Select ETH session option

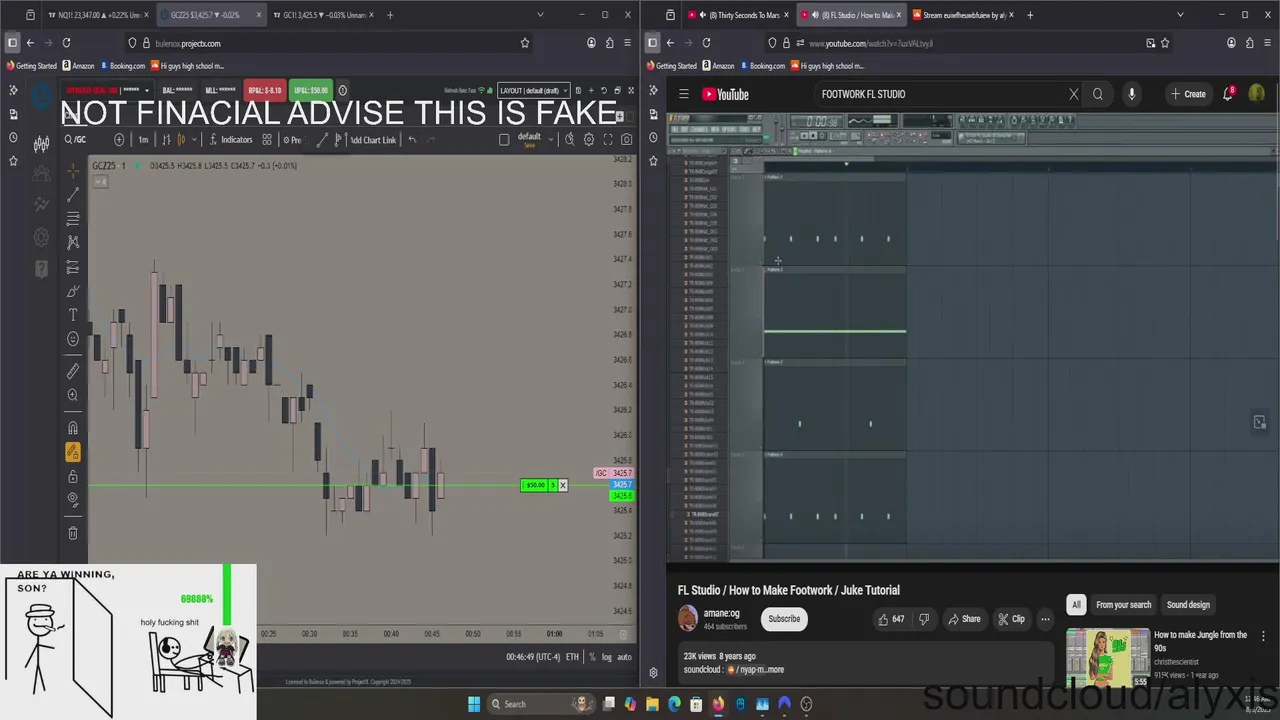point(572,657)
